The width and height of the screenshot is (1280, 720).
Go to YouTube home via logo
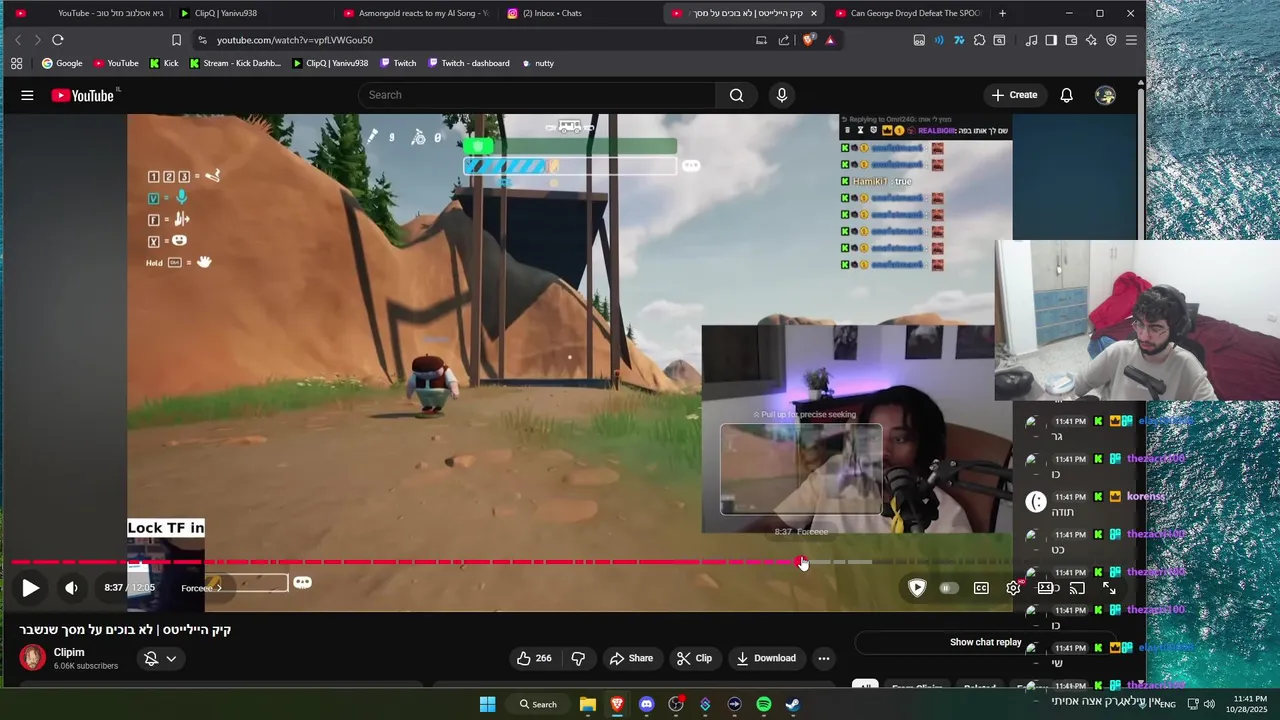tap(83, 95)
